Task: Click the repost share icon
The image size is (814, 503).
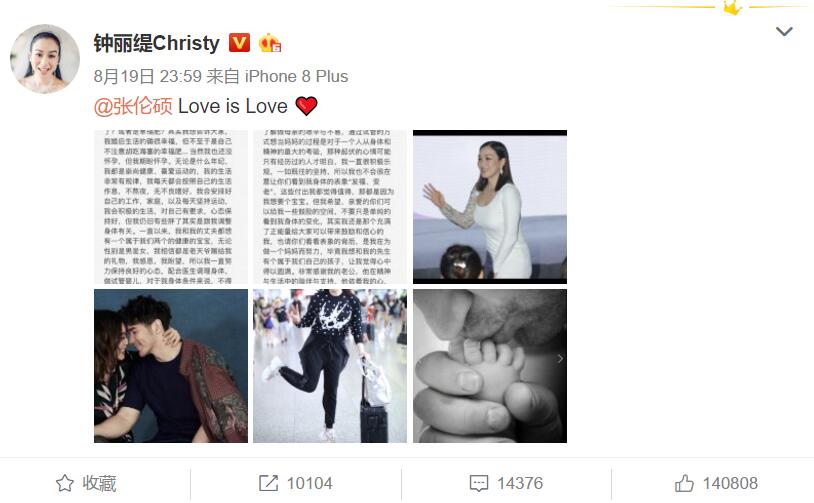Action: pos(268,483)
